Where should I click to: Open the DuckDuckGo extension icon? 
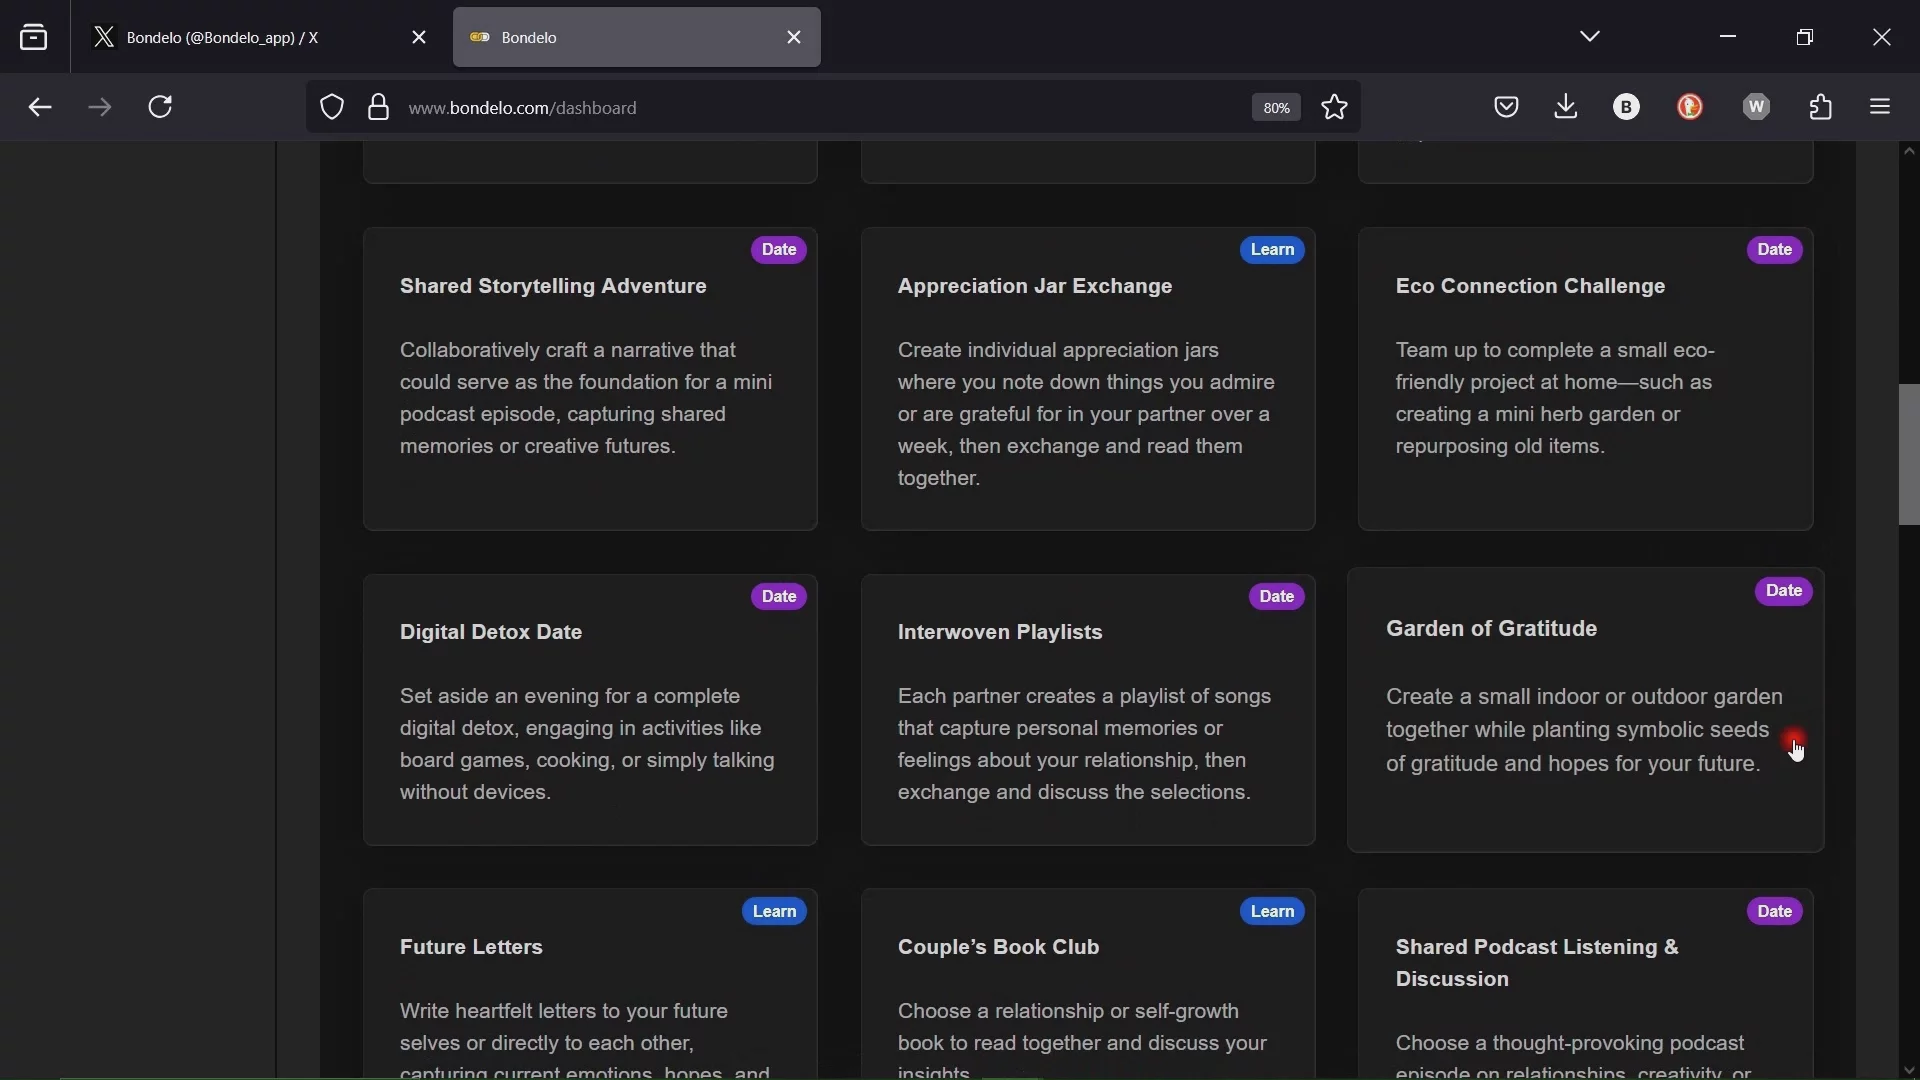pyautogui.click(x=1691, y=107)
